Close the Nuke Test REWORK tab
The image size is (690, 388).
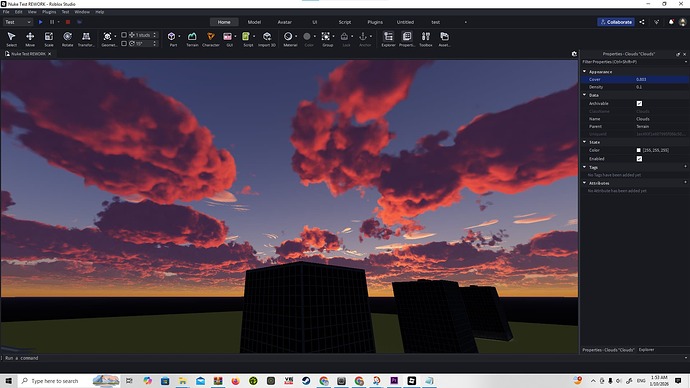[x=50, y=54]
